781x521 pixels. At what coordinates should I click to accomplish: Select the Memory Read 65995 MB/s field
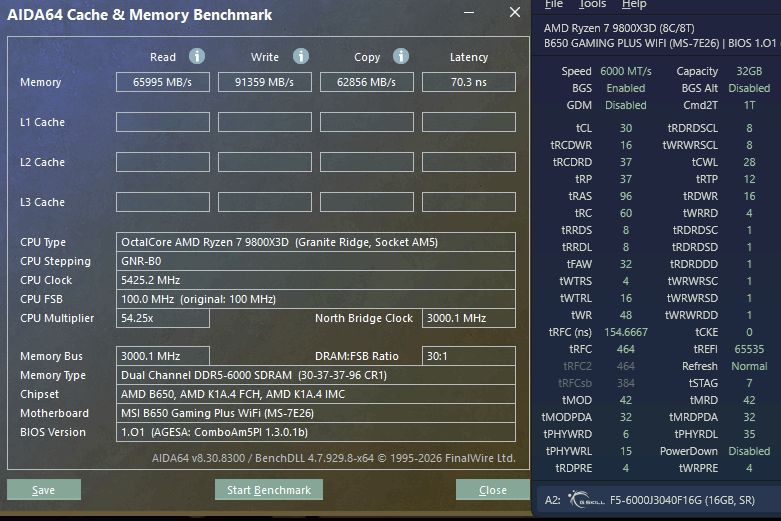[x=162, y=82]
